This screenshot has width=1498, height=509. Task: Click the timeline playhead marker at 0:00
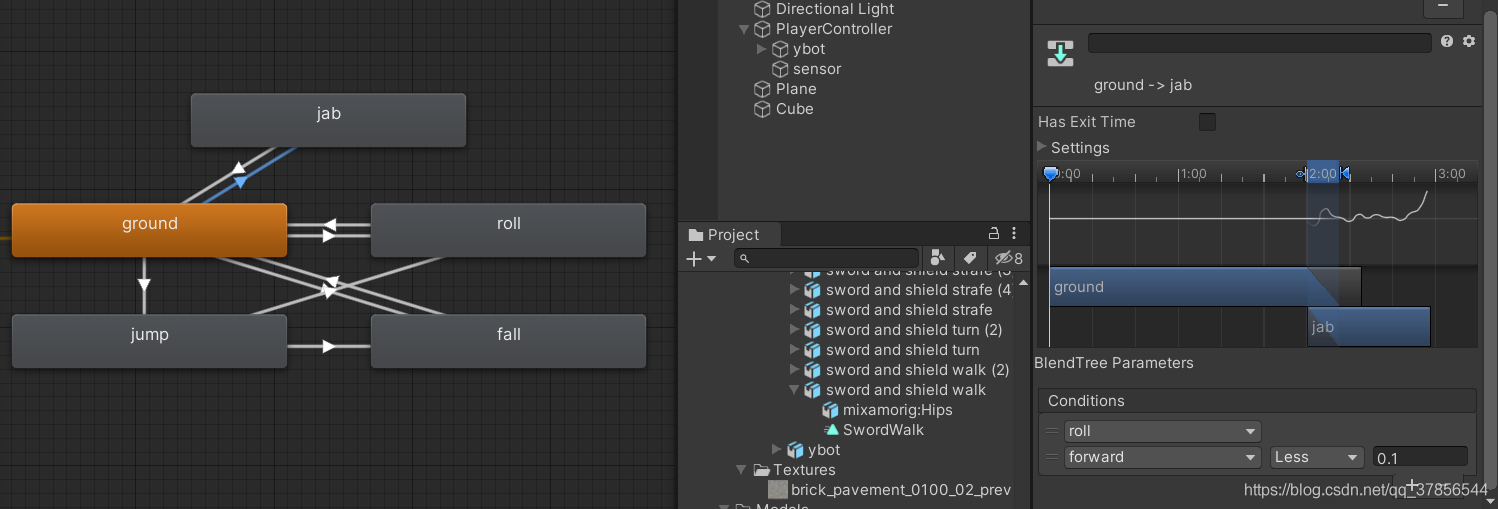tap(1050, 174)
